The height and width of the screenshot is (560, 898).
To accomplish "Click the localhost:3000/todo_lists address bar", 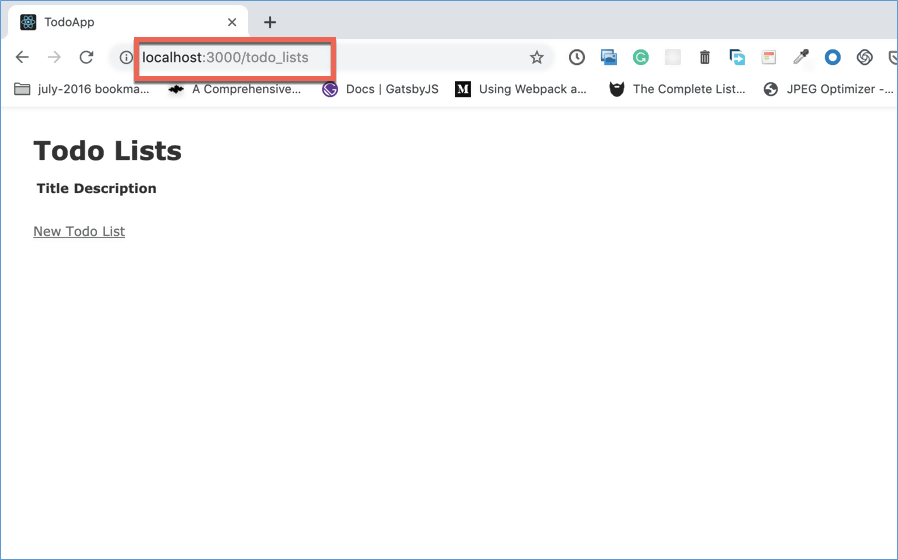I will pyautogui.click(x=330, y=57).
